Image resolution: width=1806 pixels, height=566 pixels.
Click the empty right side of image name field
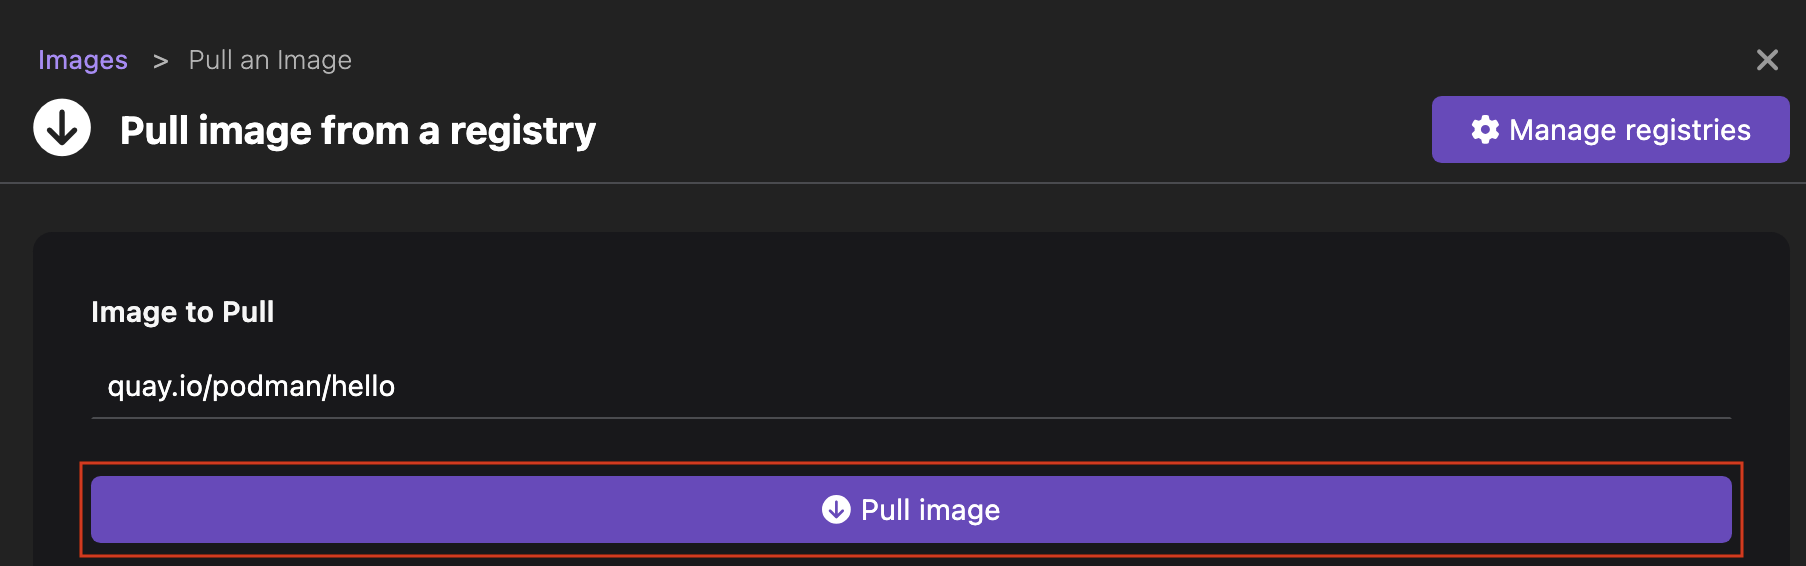coord(1400,387)
